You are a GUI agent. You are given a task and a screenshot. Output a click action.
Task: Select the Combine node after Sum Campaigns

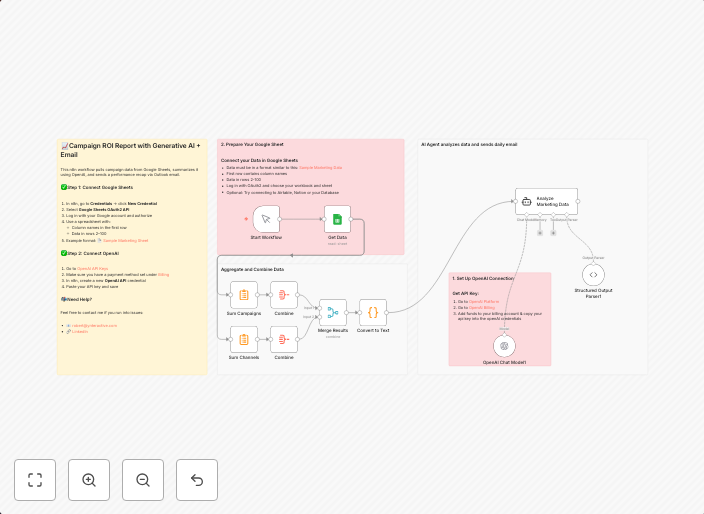[284, 295]
